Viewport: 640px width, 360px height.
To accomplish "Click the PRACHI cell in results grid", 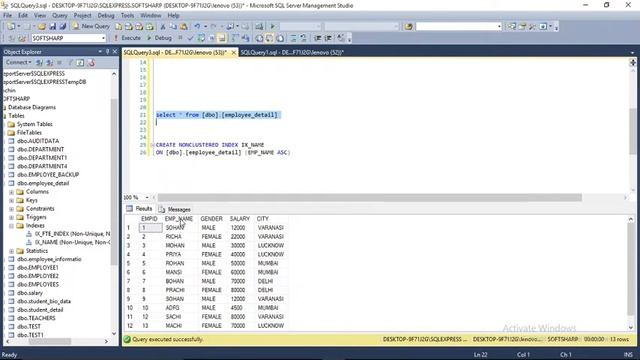I will [175, 290].
